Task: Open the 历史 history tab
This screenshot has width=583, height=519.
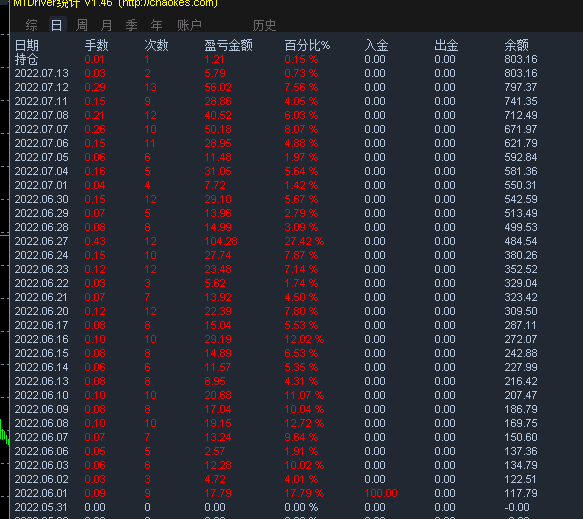Action: pyautogui.click(x=264, y=25)
